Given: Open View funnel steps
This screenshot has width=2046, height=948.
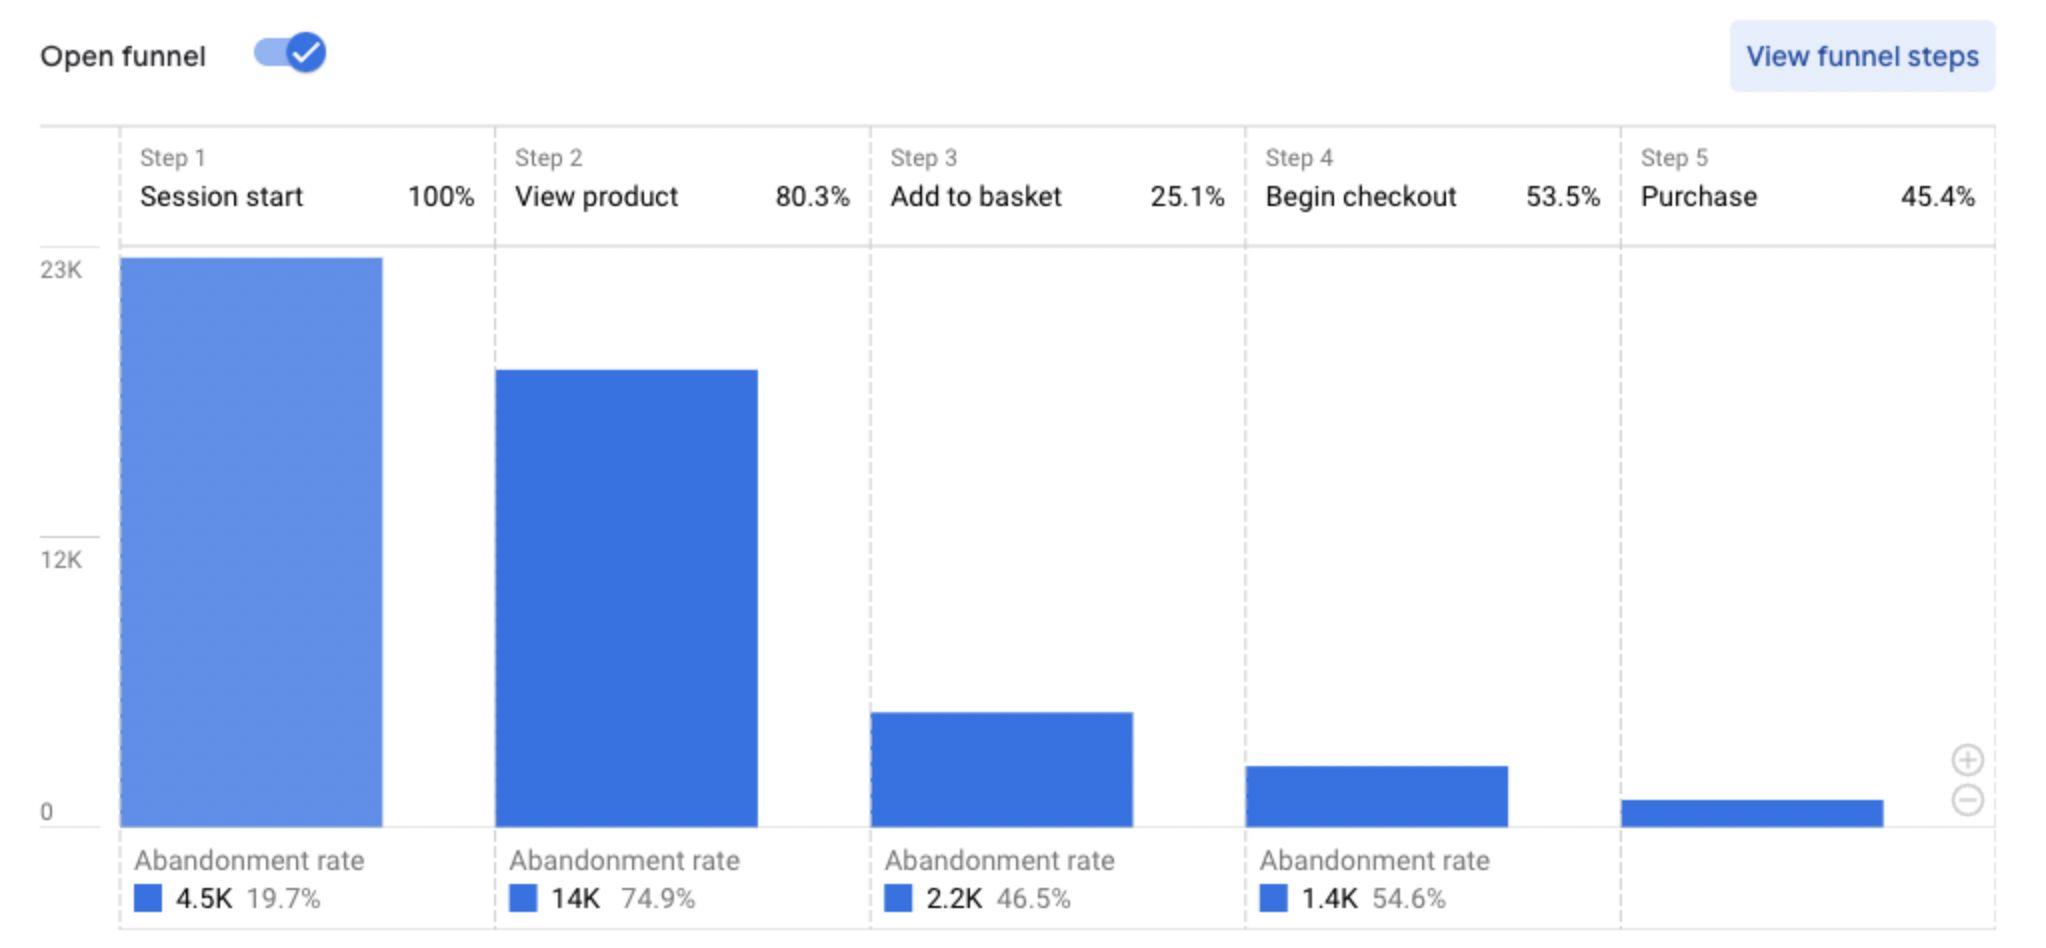Looking at the screenshot, I should [x=1862, y=56].
